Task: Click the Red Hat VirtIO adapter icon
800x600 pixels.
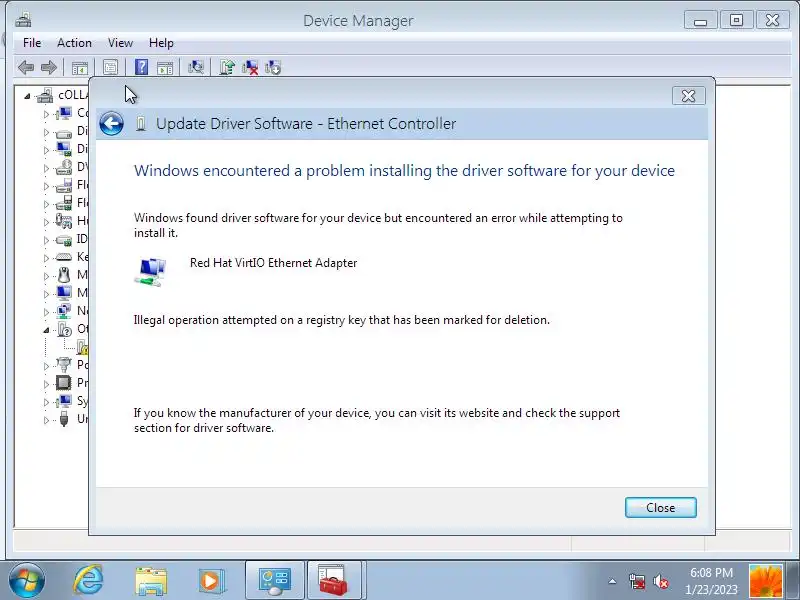Action: click(151, 271)
